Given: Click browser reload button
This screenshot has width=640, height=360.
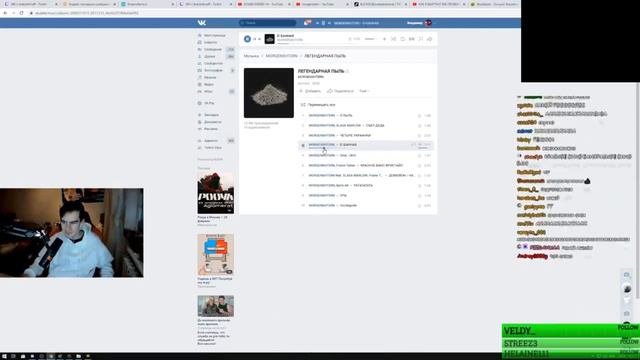Looking at the screenshot, I should 21,13.
